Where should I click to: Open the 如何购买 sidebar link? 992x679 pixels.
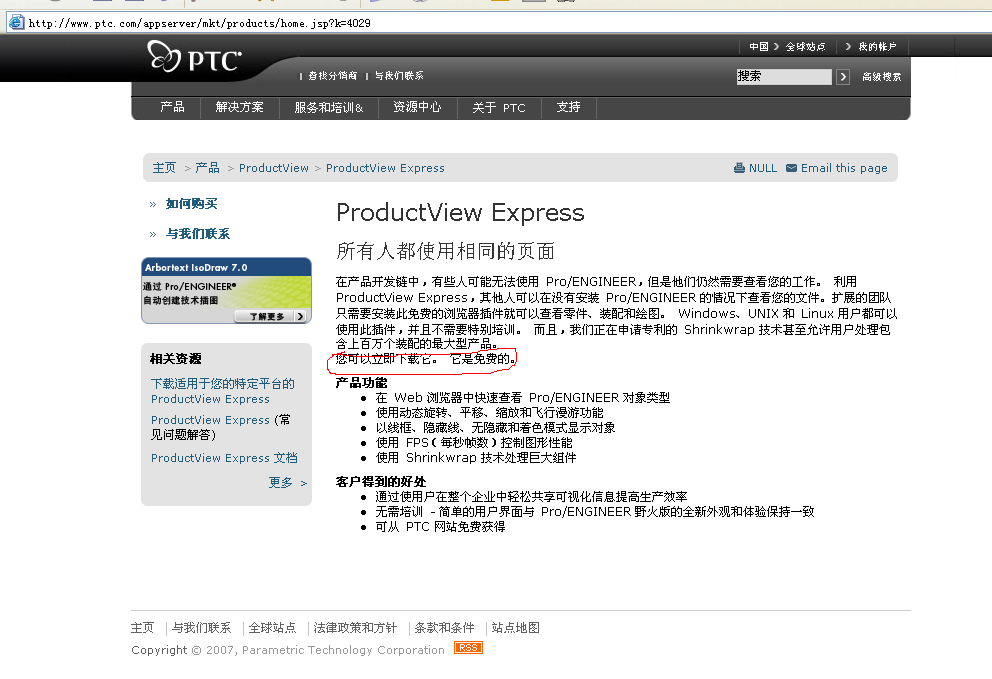(191, 204)
